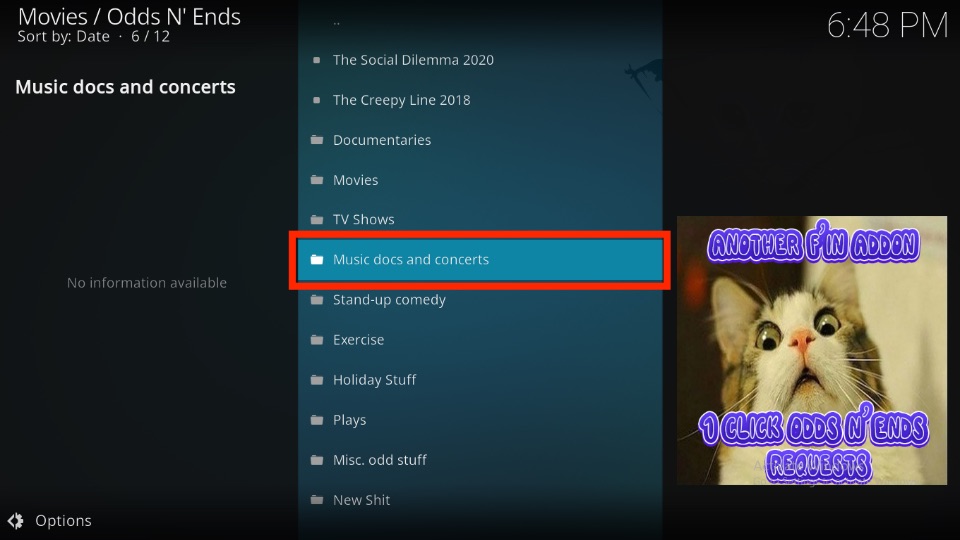
Task: Click the cat addon thumbnail image
Action: (812, 350)
